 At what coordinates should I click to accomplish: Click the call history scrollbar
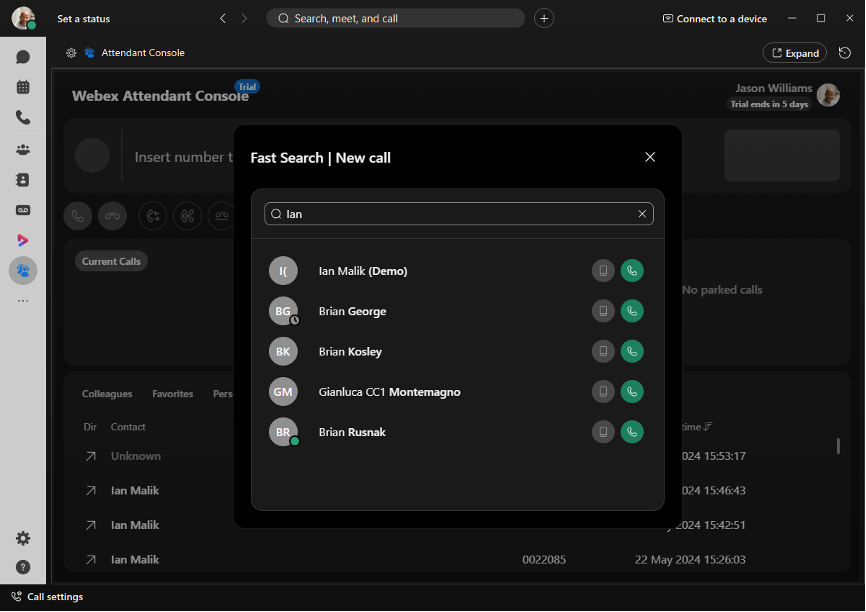pos(838,446)
